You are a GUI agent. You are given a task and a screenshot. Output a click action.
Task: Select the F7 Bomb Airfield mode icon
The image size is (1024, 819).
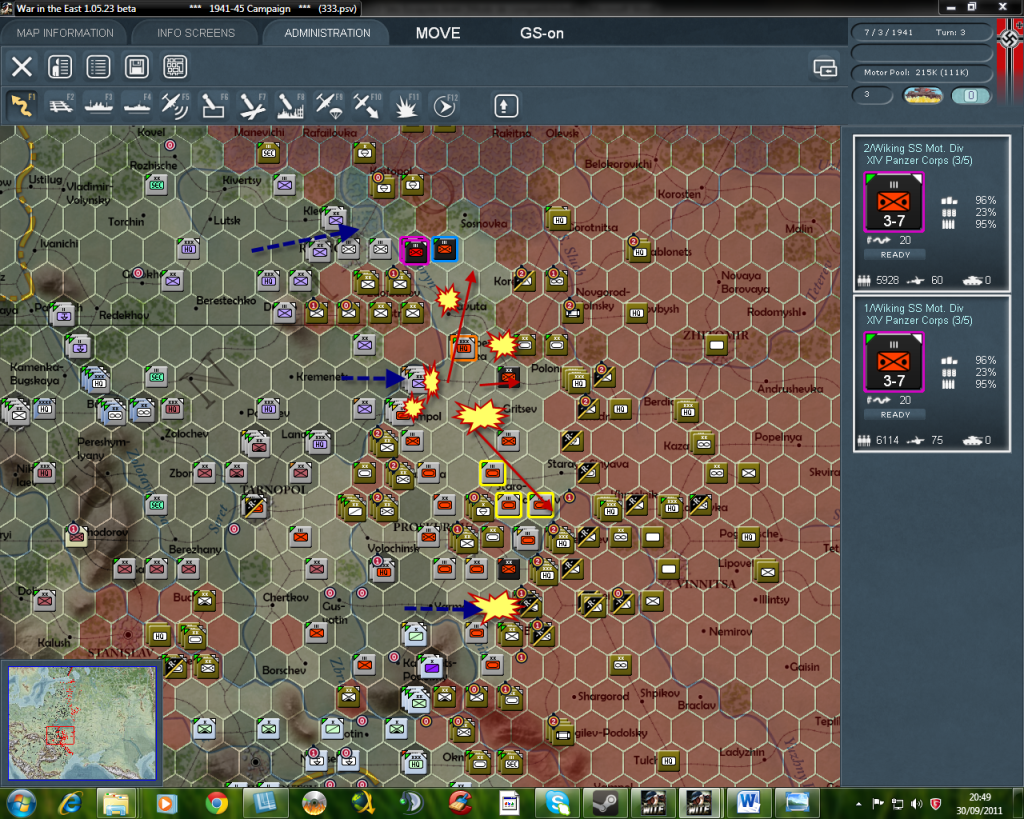[252, 106]
